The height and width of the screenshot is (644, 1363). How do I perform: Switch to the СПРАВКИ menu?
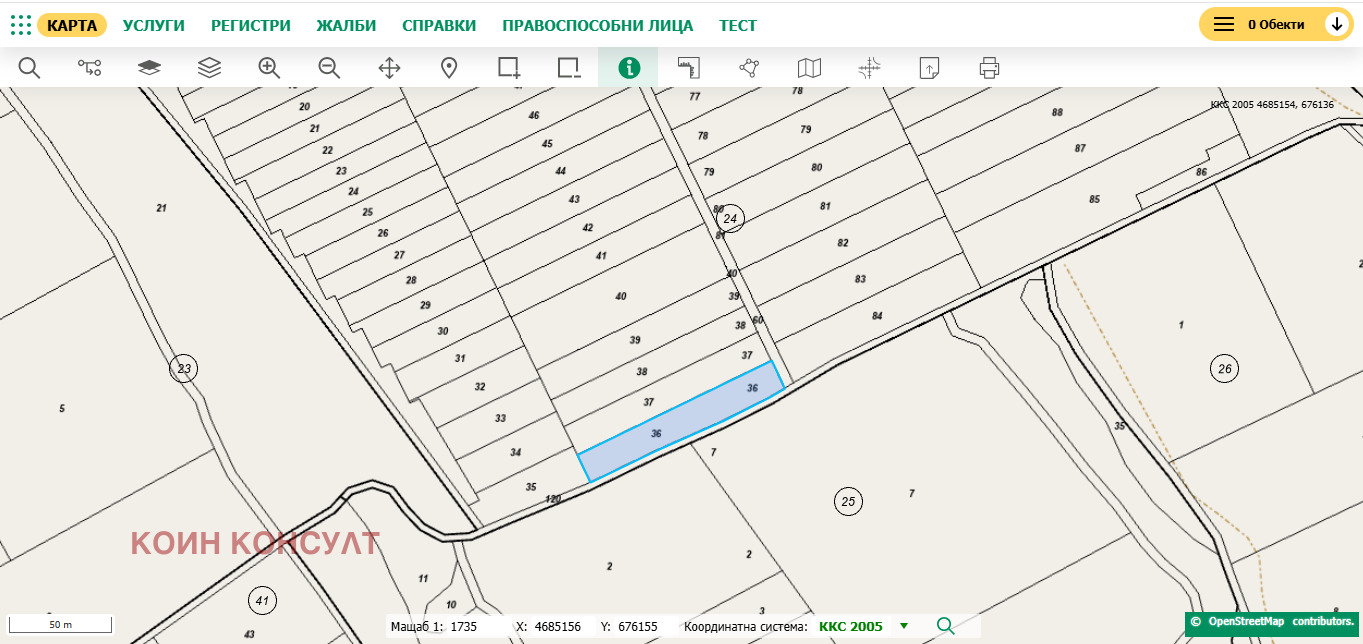point(439,24)
